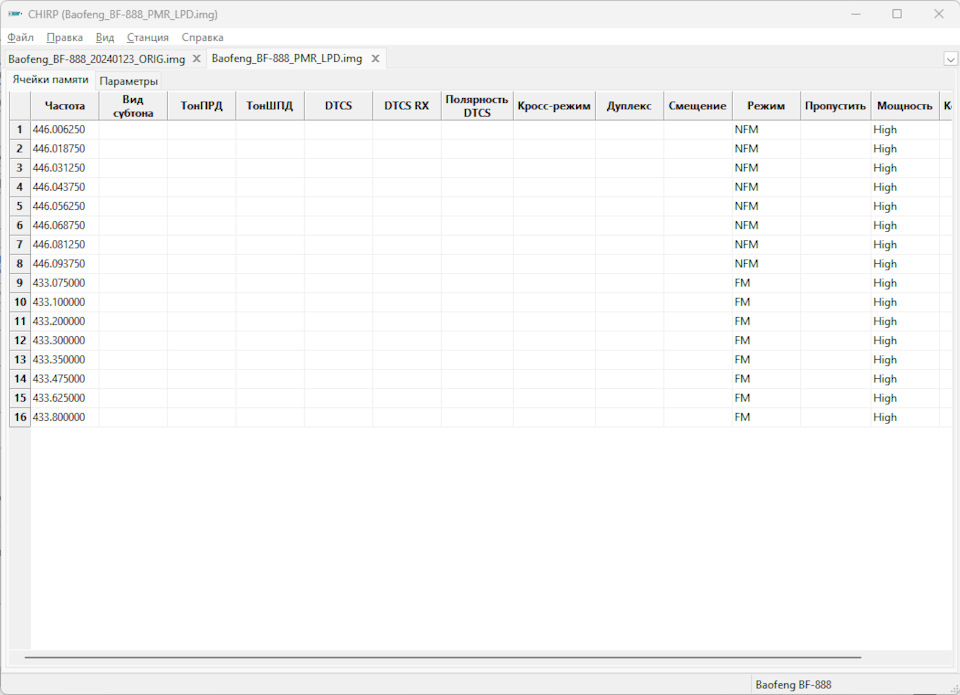This screenshot has height=695, width=960.
Task: Select memory row number 12
Action: click(x=20, y=340)
